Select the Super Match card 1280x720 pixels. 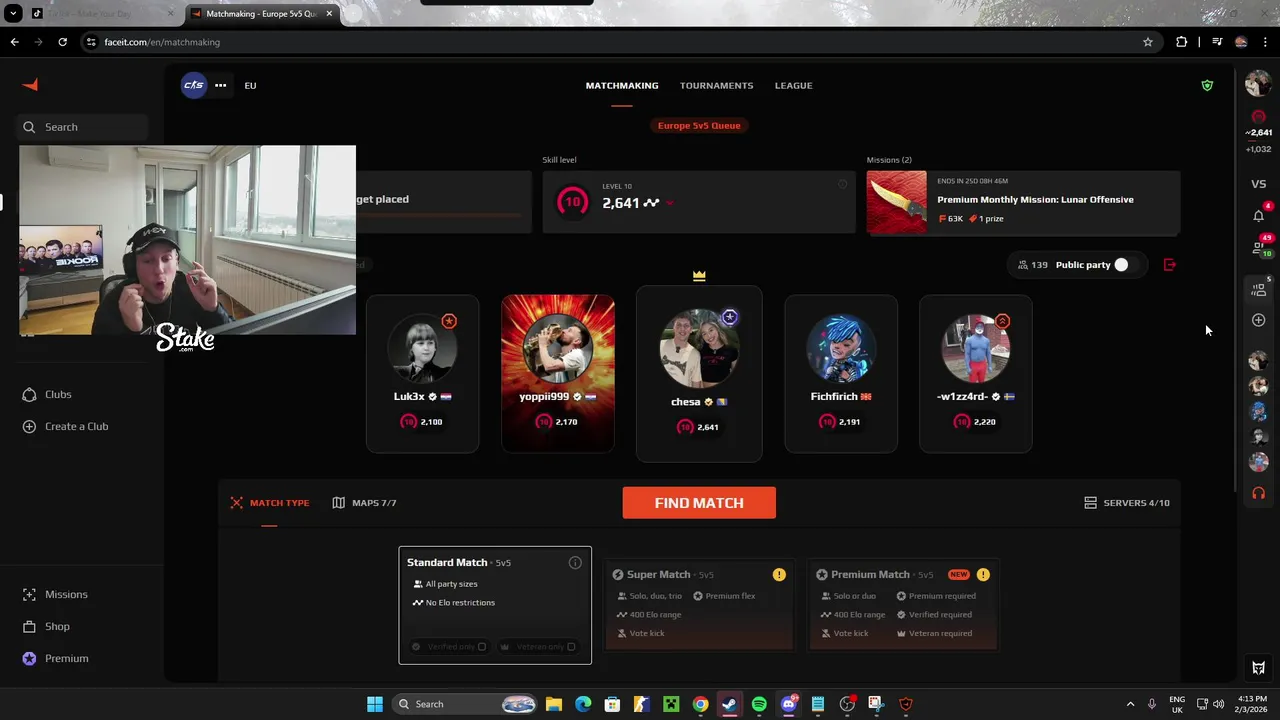click(699, 605)
